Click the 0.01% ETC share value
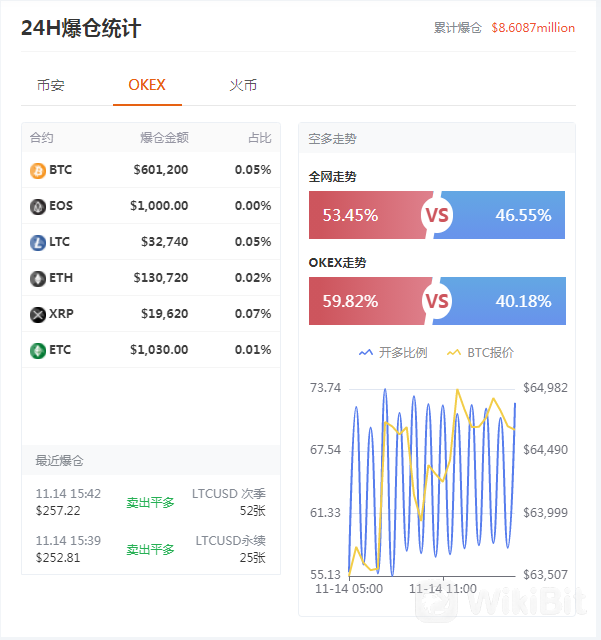The width and height of the screenshot is (601, 640). [x=253, y=349]
